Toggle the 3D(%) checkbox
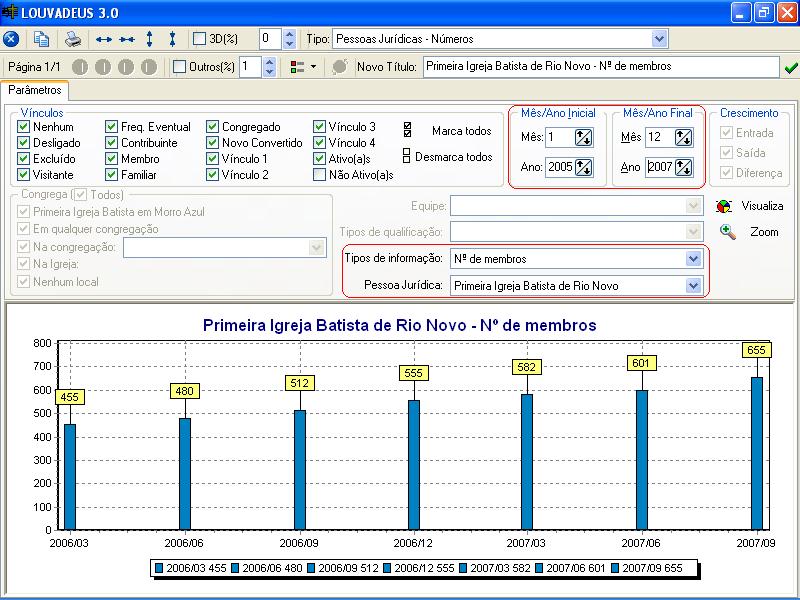The height and width of the screenshot is (600, 800). tap(199, 39)
